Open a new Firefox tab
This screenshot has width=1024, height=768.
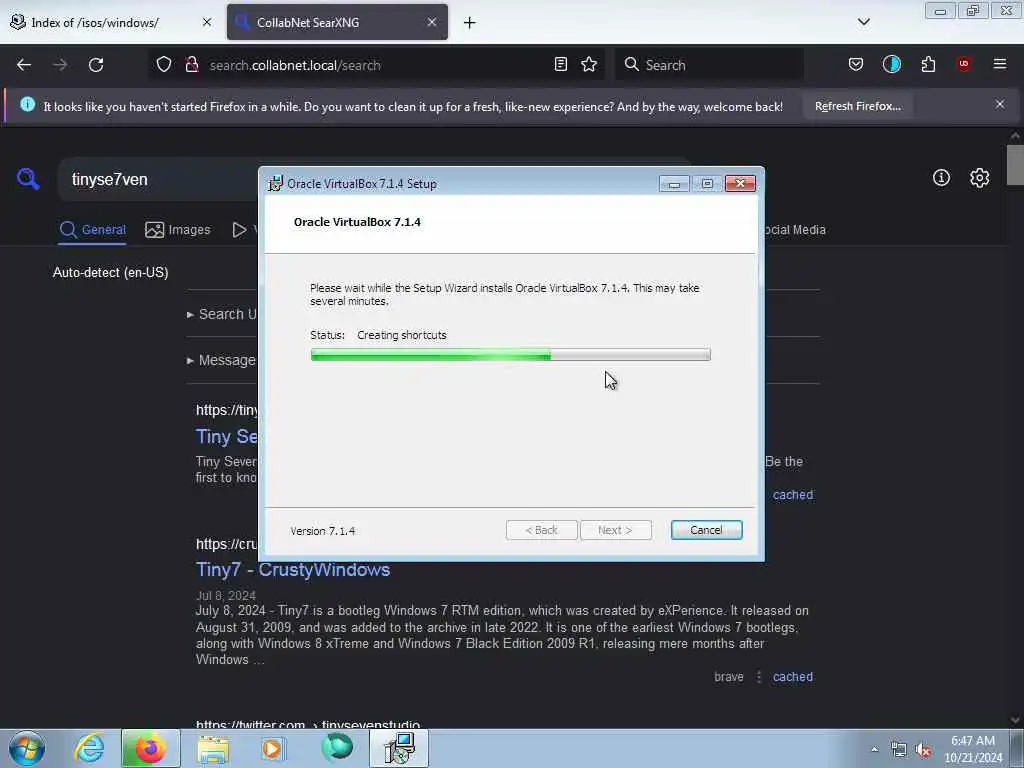click(470, 23)
